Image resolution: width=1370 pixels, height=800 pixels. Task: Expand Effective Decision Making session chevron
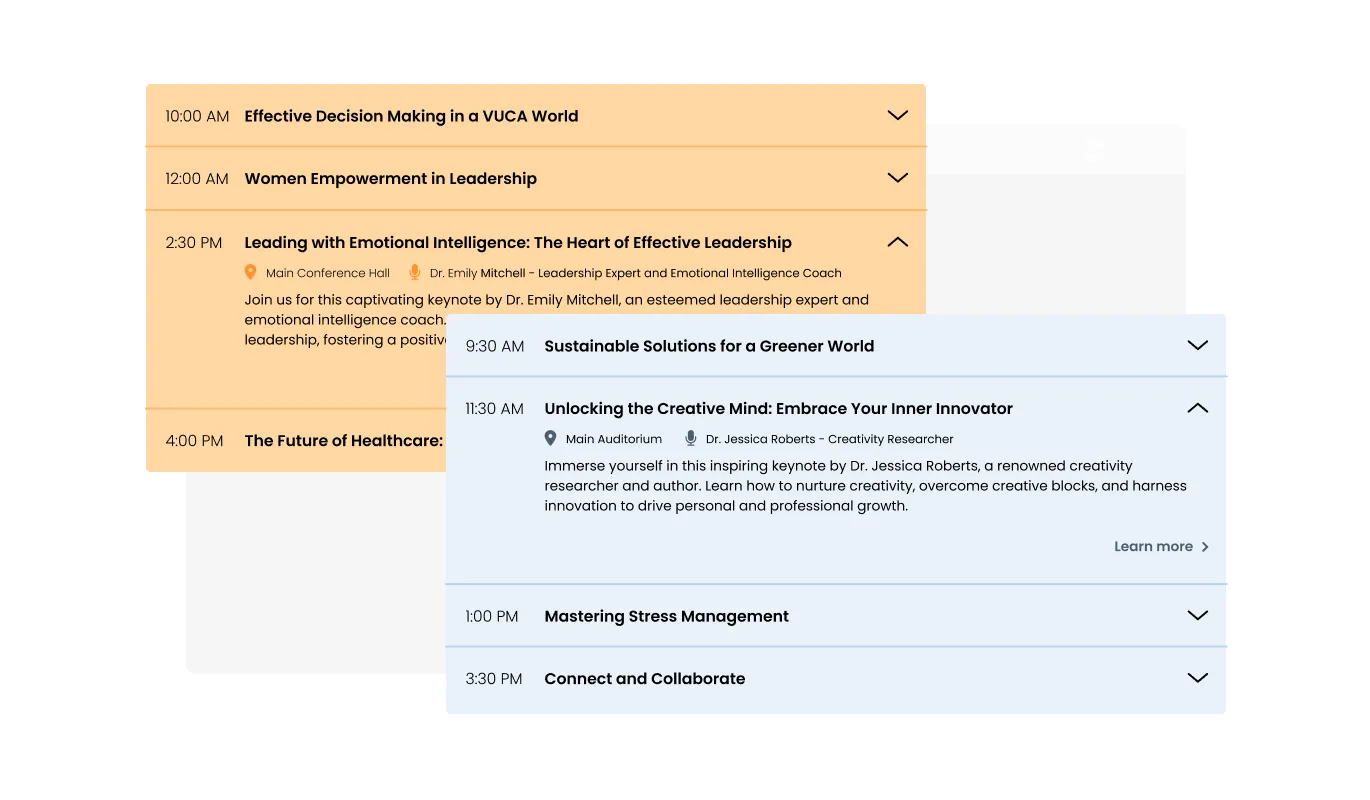coord(897,116)
